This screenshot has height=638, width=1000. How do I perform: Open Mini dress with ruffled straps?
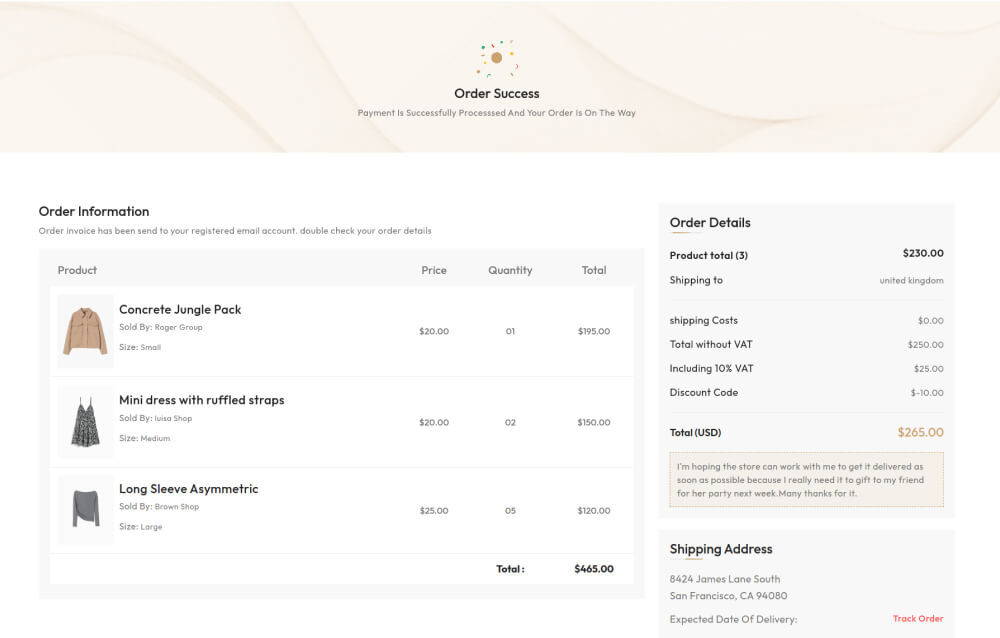[x=201, y=400]
